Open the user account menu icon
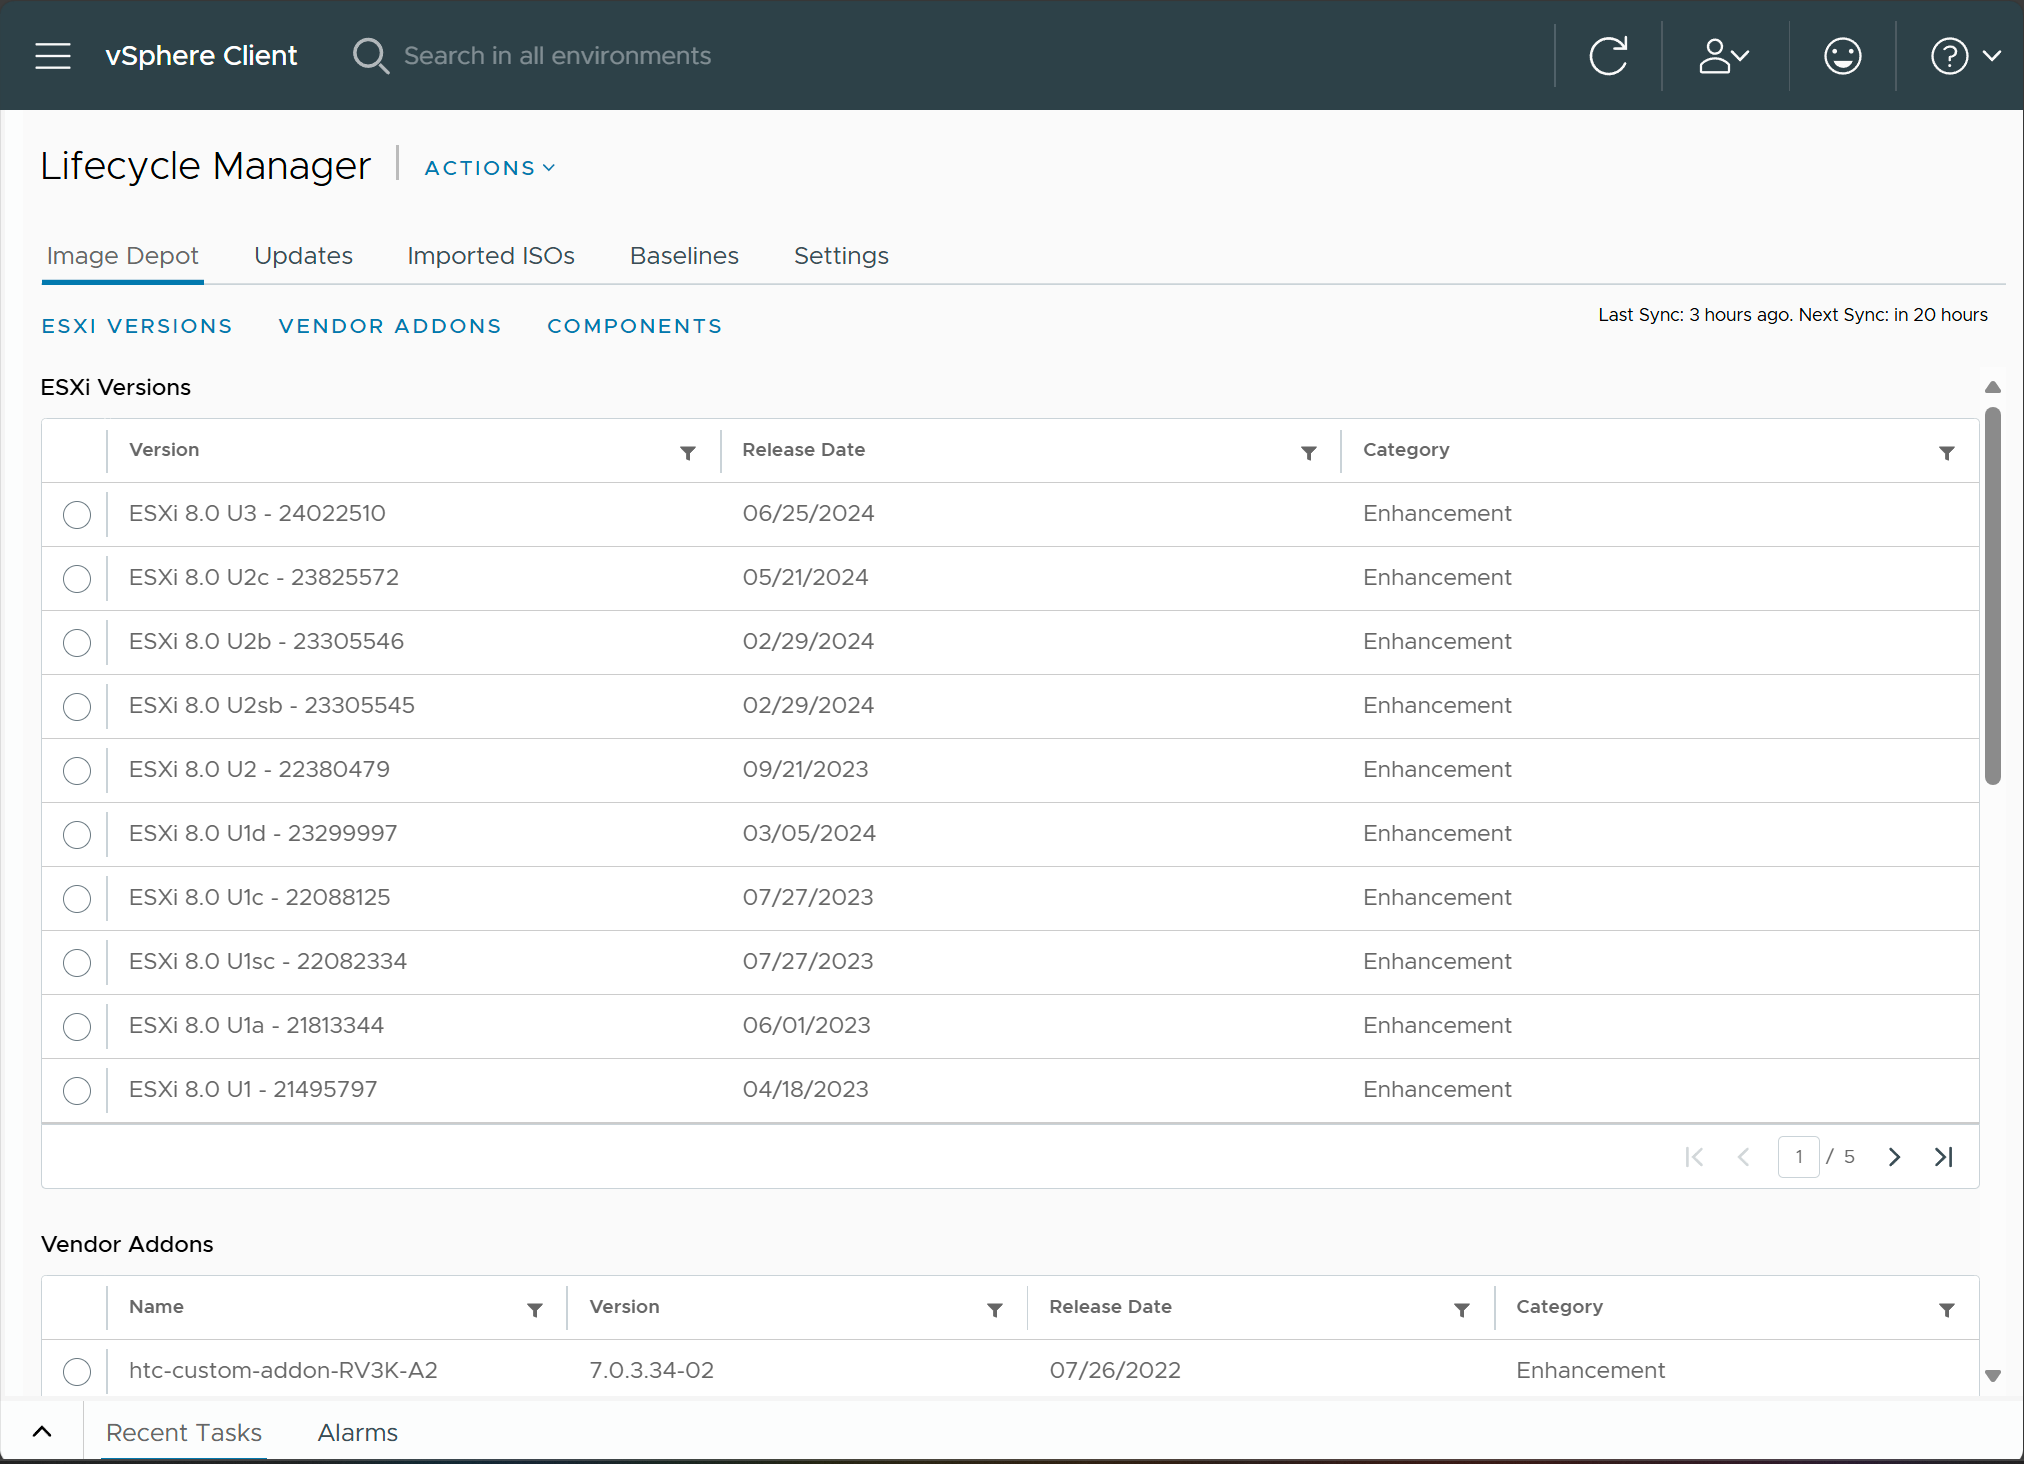The height and width of the screenshot is (1464, 2024). point(1722,56)
